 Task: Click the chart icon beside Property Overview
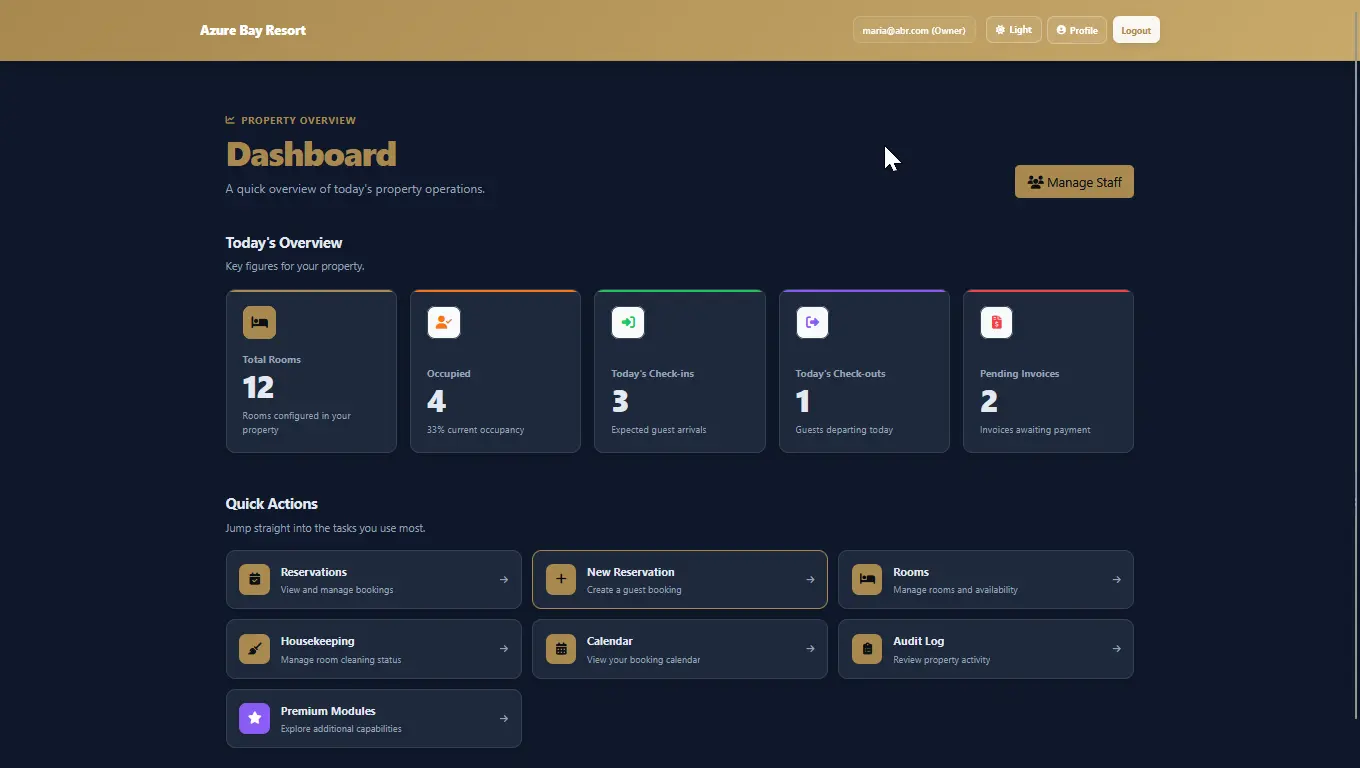coord(230,120)
